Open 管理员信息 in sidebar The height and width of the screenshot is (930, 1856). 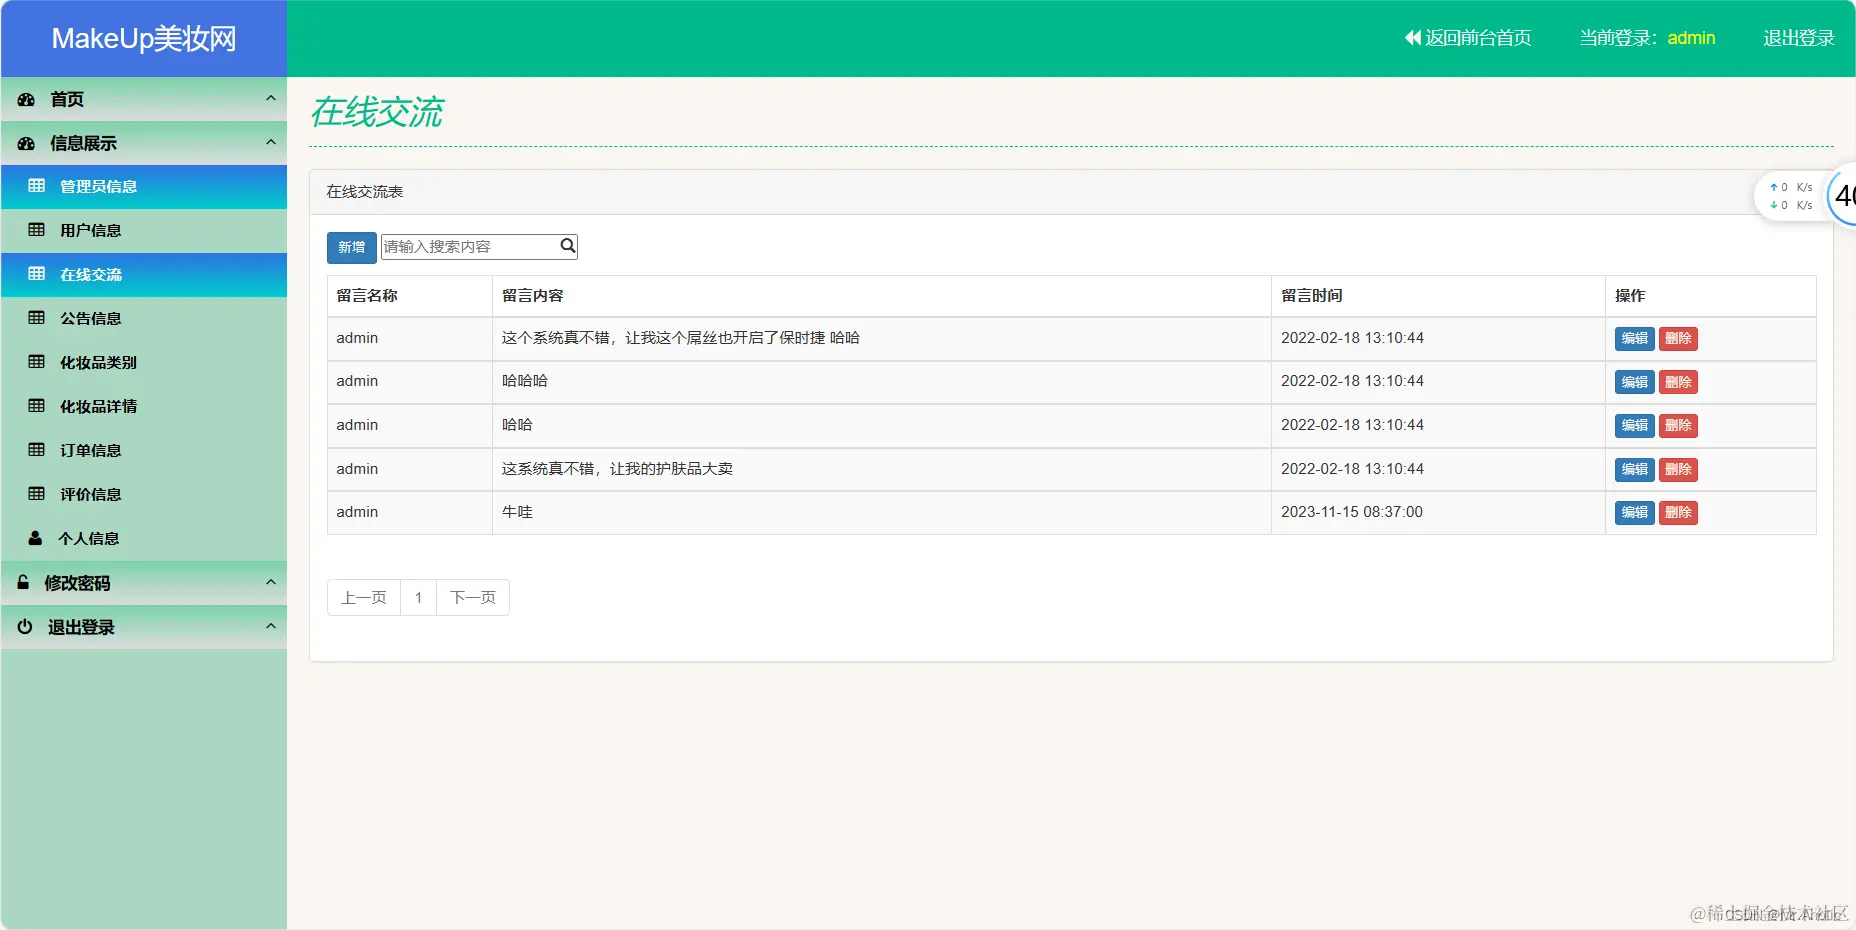tap(144, 187)
